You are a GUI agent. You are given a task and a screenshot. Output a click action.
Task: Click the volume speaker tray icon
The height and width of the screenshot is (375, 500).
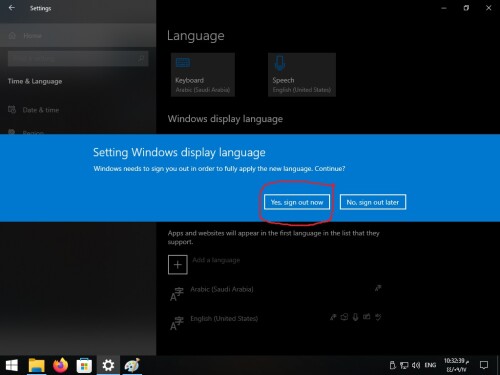pos(416,365)
